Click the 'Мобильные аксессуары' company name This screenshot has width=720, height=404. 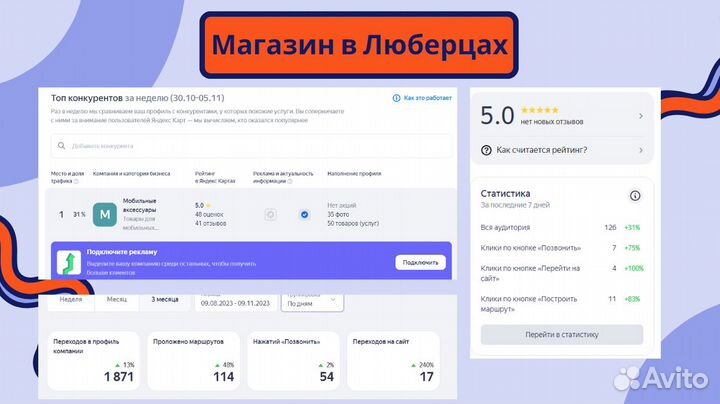tap(140, 205)
